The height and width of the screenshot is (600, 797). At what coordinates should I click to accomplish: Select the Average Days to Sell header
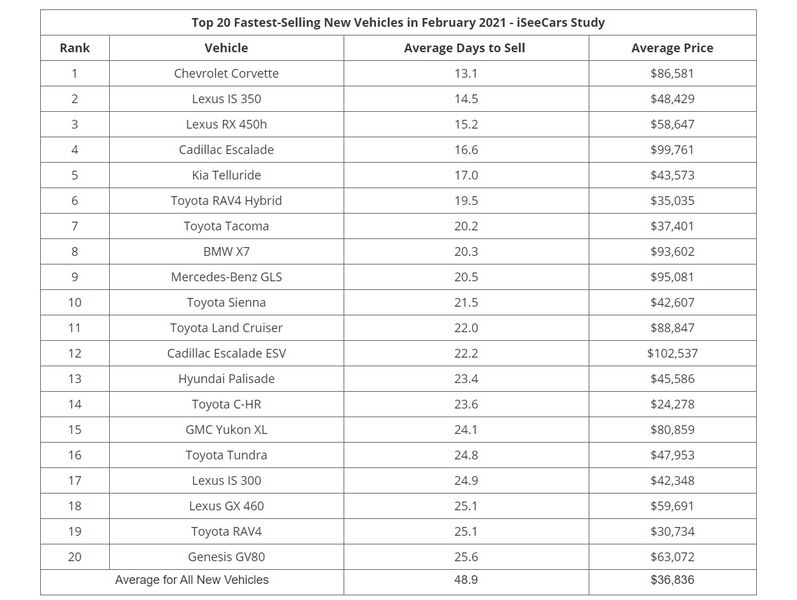(465, 48)
